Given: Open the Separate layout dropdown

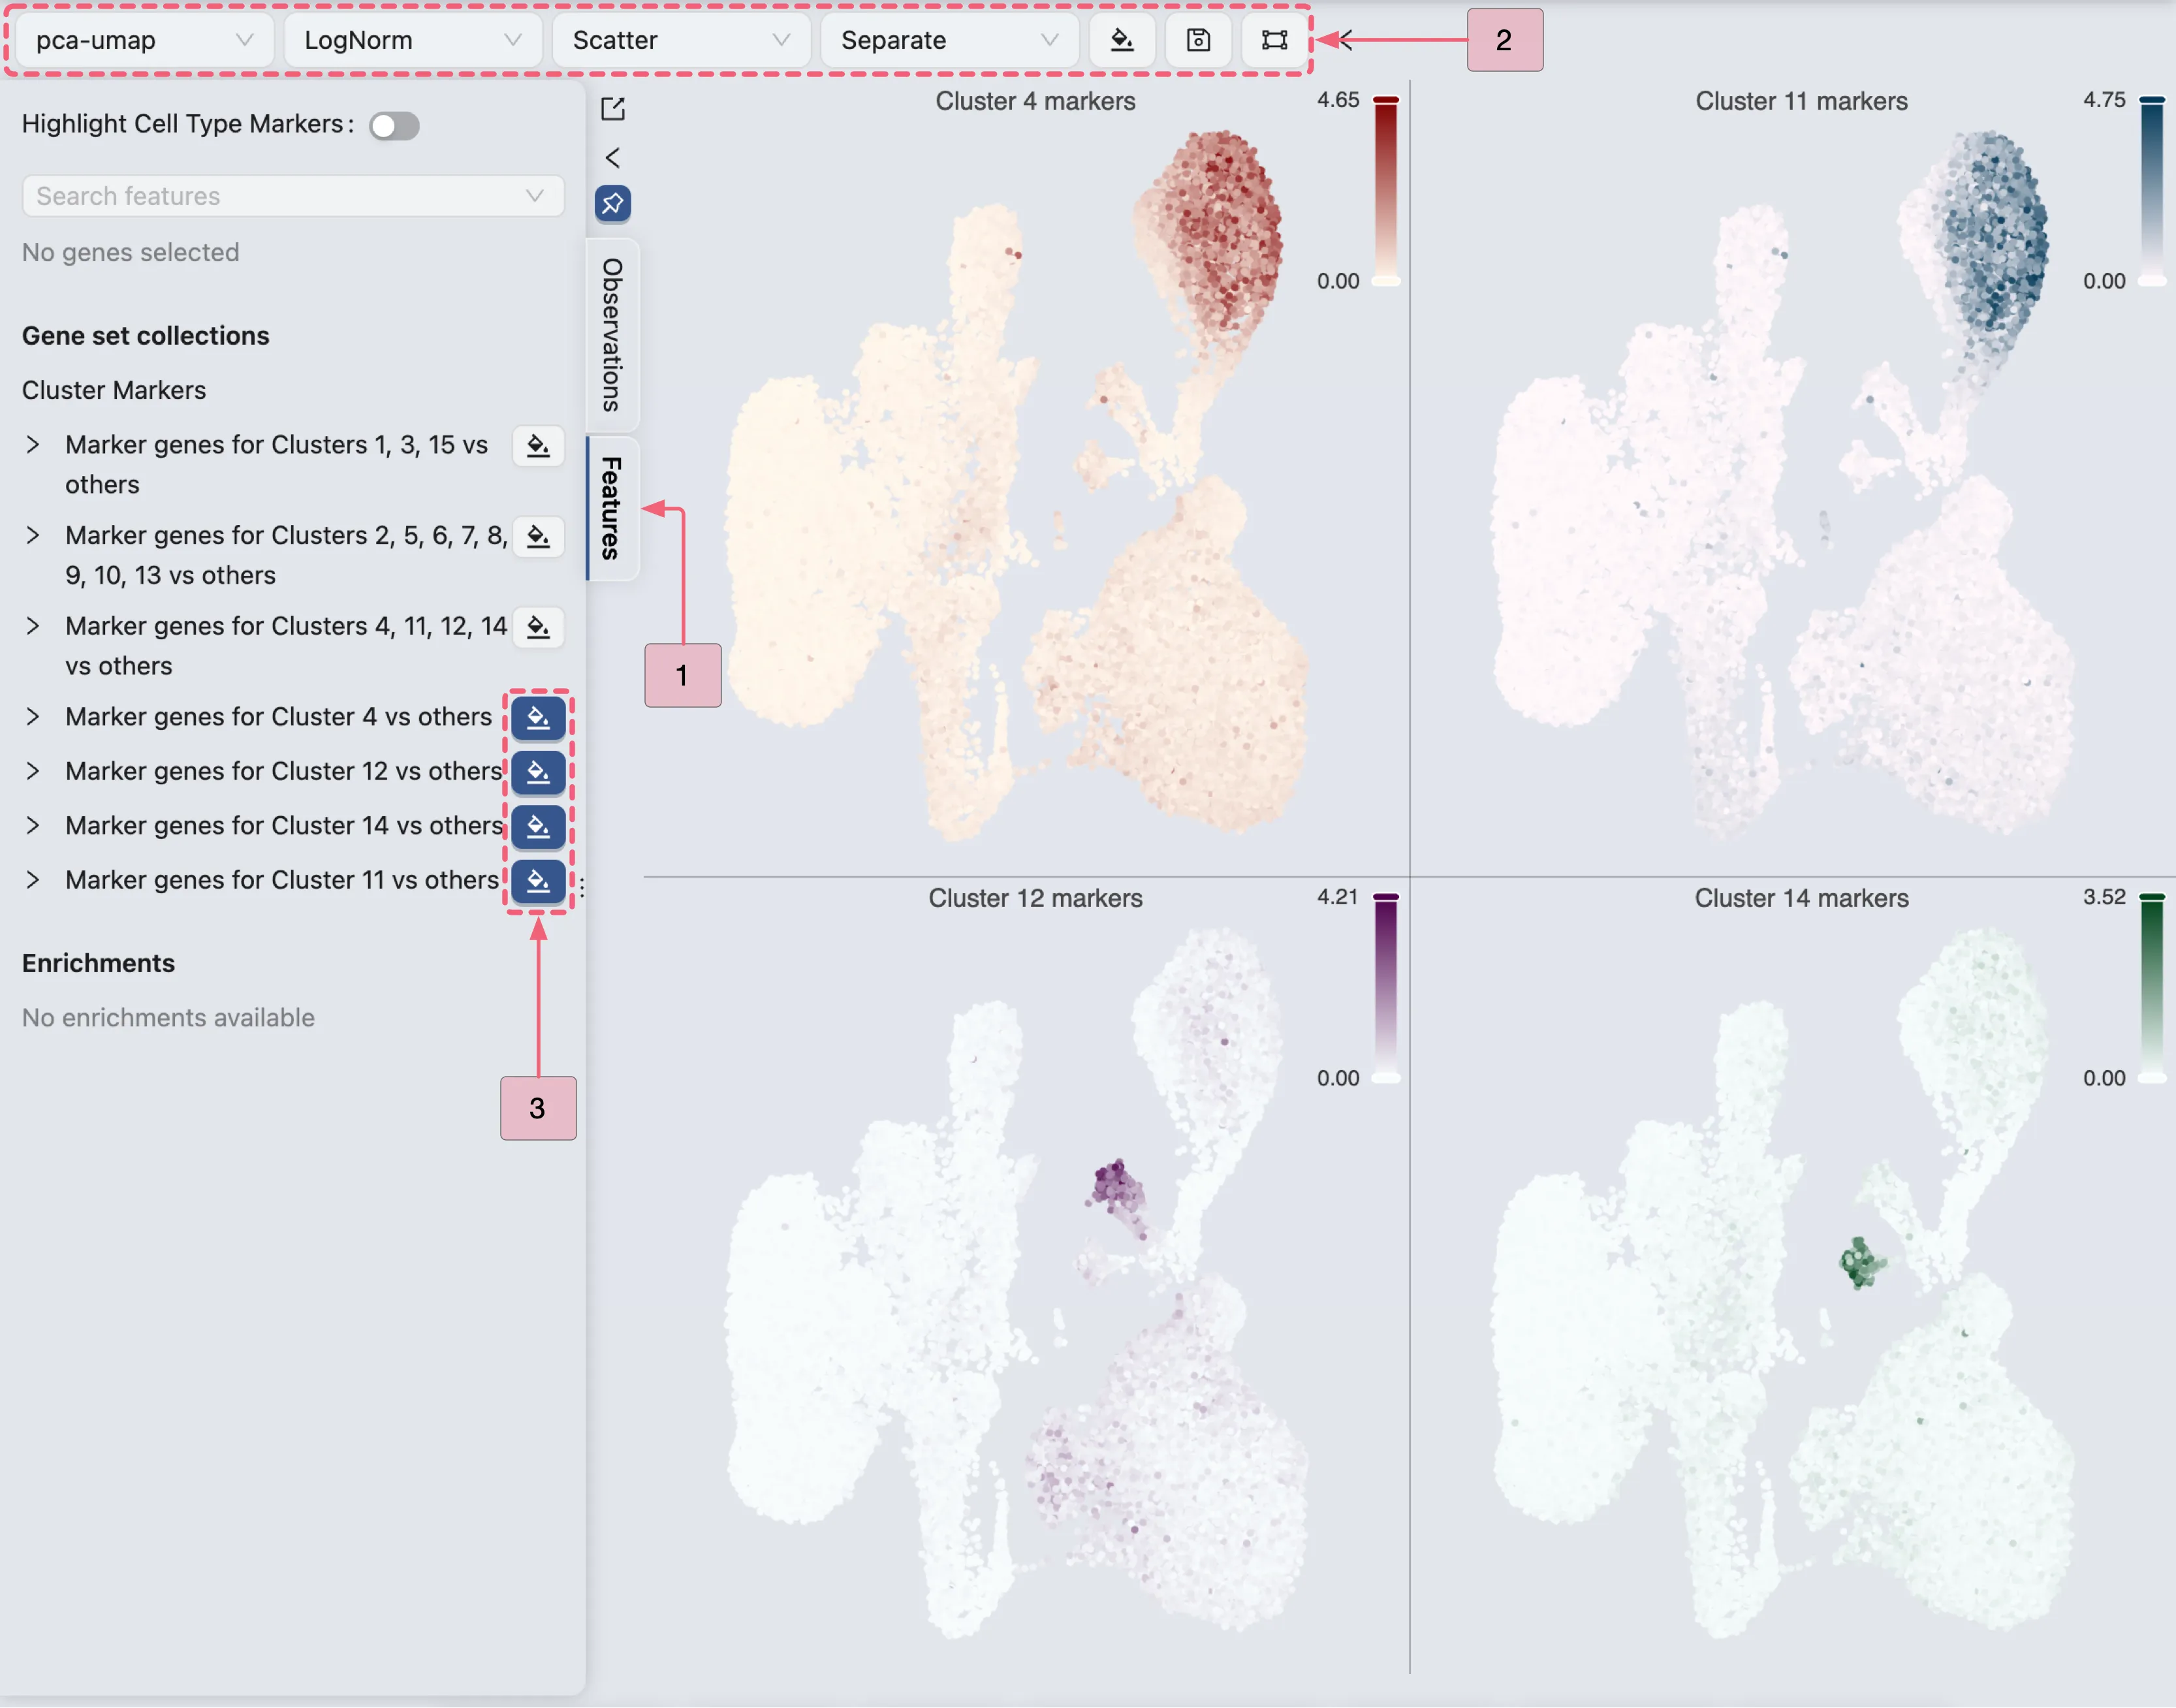Looking at the screenshot, I should point(947,40).
